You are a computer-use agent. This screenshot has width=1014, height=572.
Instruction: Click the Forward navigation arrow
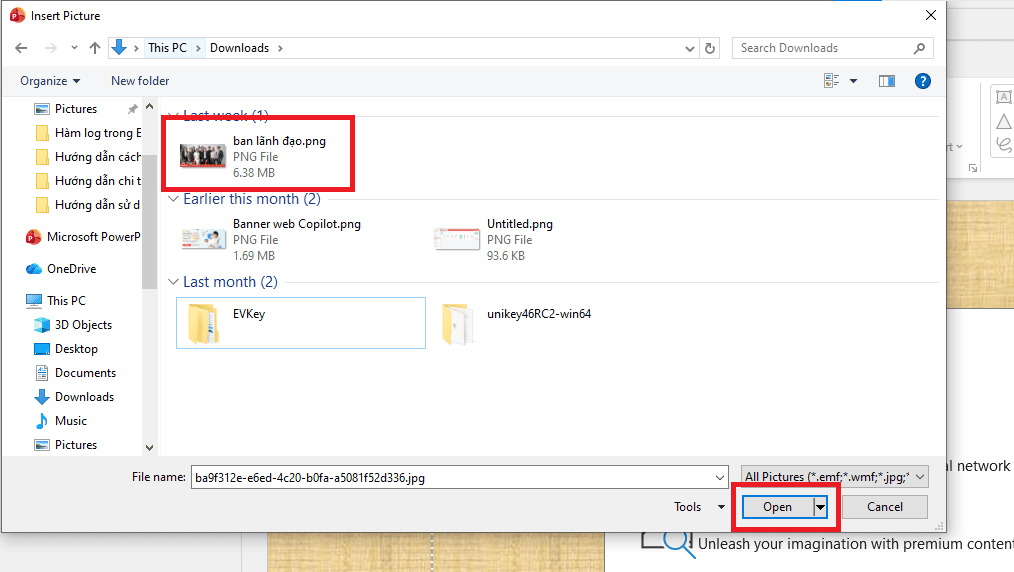point(50,48)
